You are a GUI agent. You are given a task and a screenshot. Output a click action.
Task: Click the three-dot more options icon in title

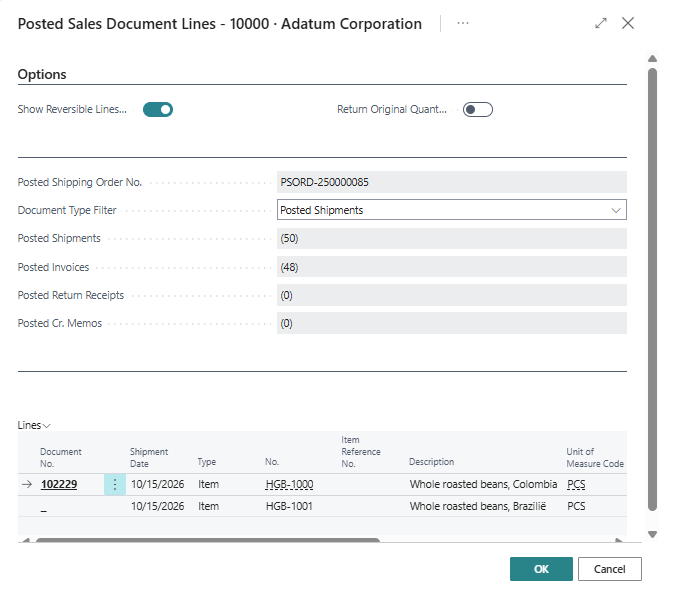point(463,23)
